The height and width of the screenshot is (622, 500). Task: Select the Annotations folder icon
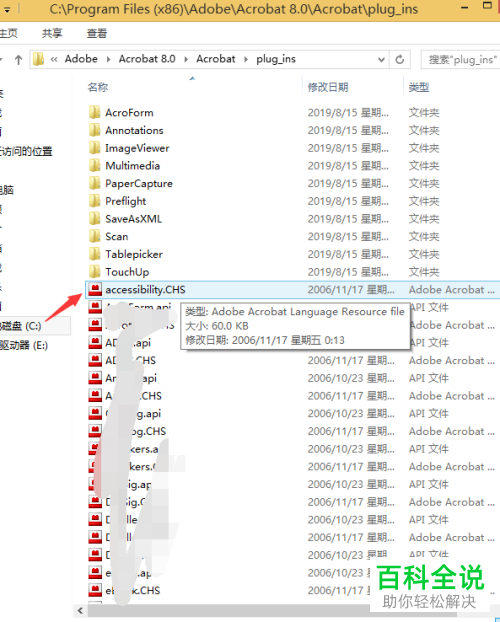(94, 130)
